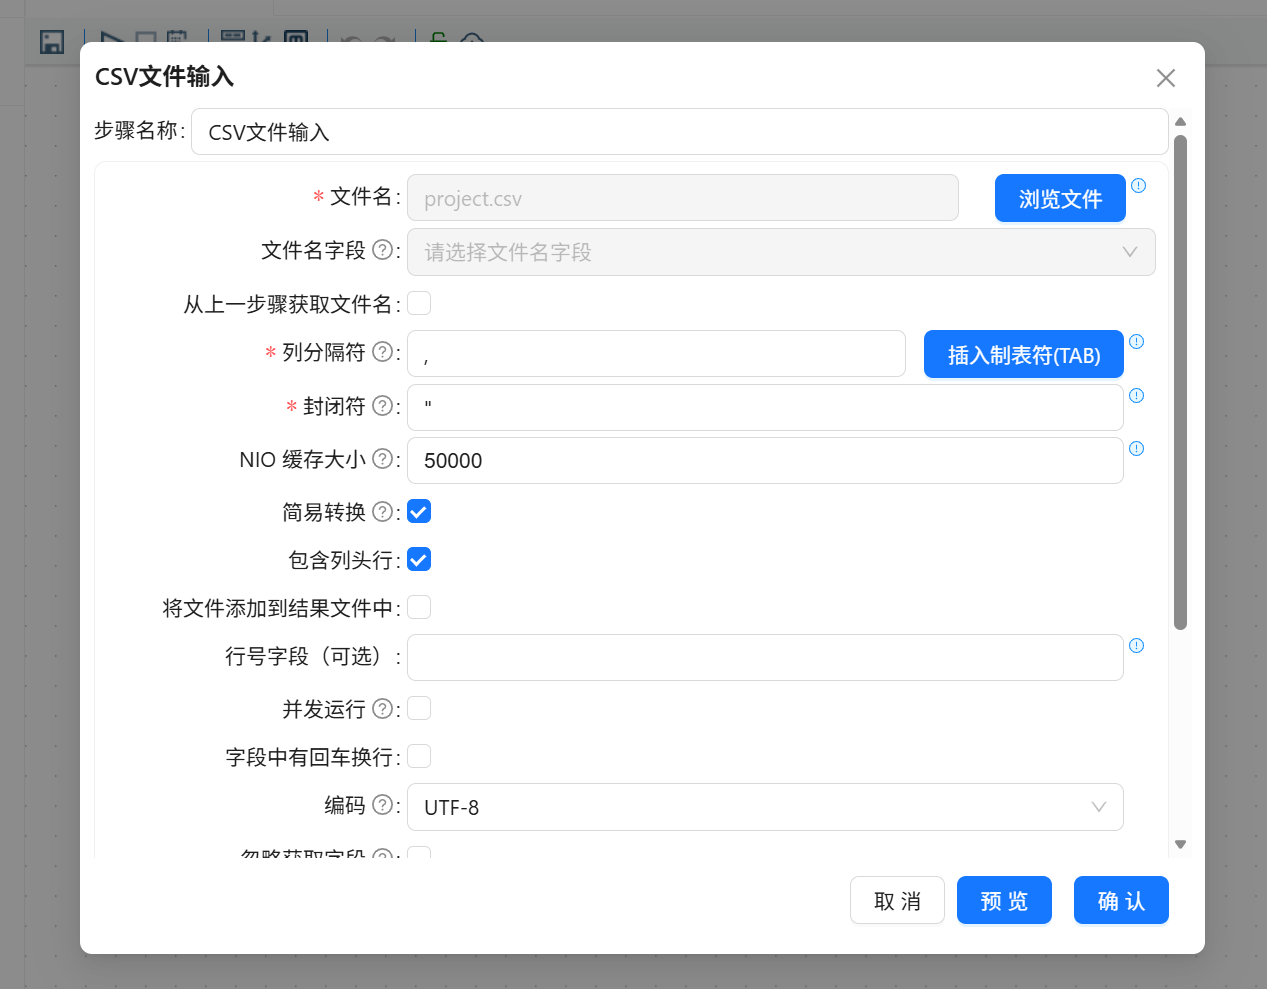Click the 预览 button
This screenshot has width=1267, height=989.
pyautogui.click(x=1004, y=900)
